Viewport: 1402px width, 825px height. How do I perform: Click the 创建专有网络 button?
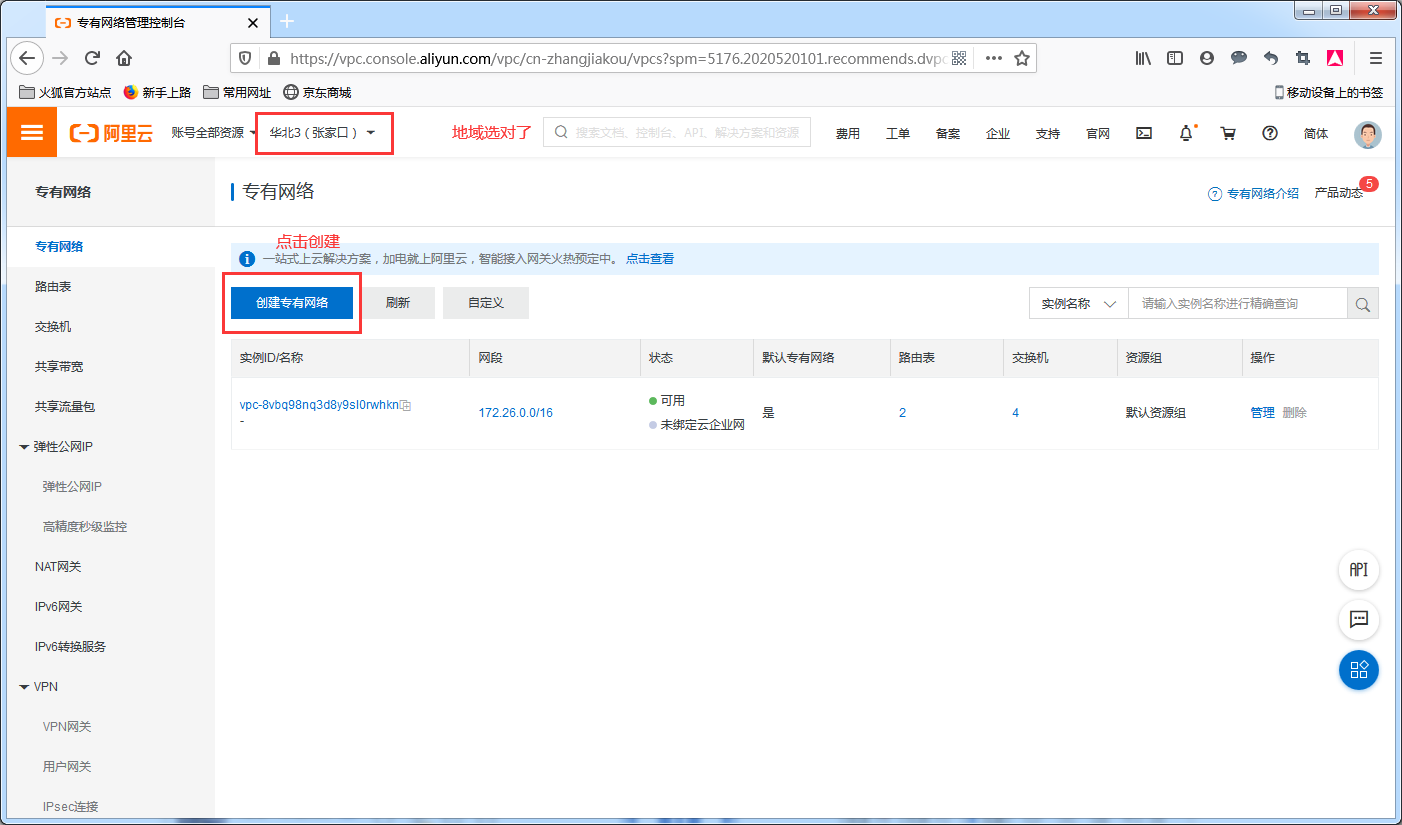[x=291, y=302]
